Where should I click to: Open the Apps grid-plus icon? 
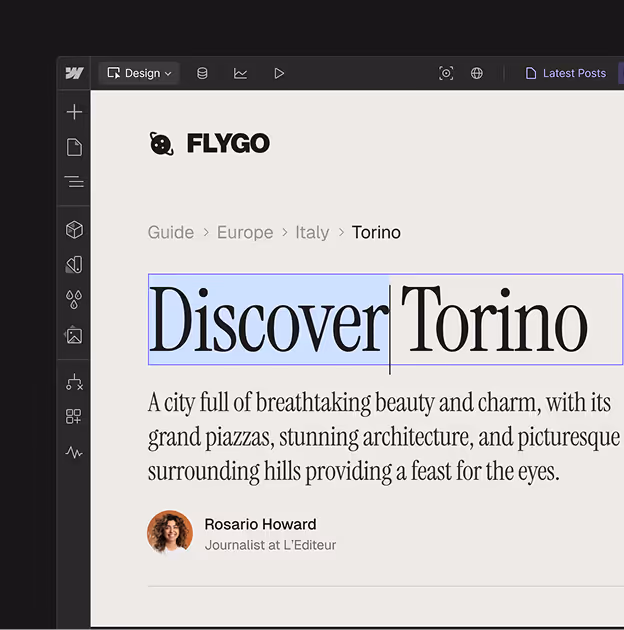click(x=74, y=417)
